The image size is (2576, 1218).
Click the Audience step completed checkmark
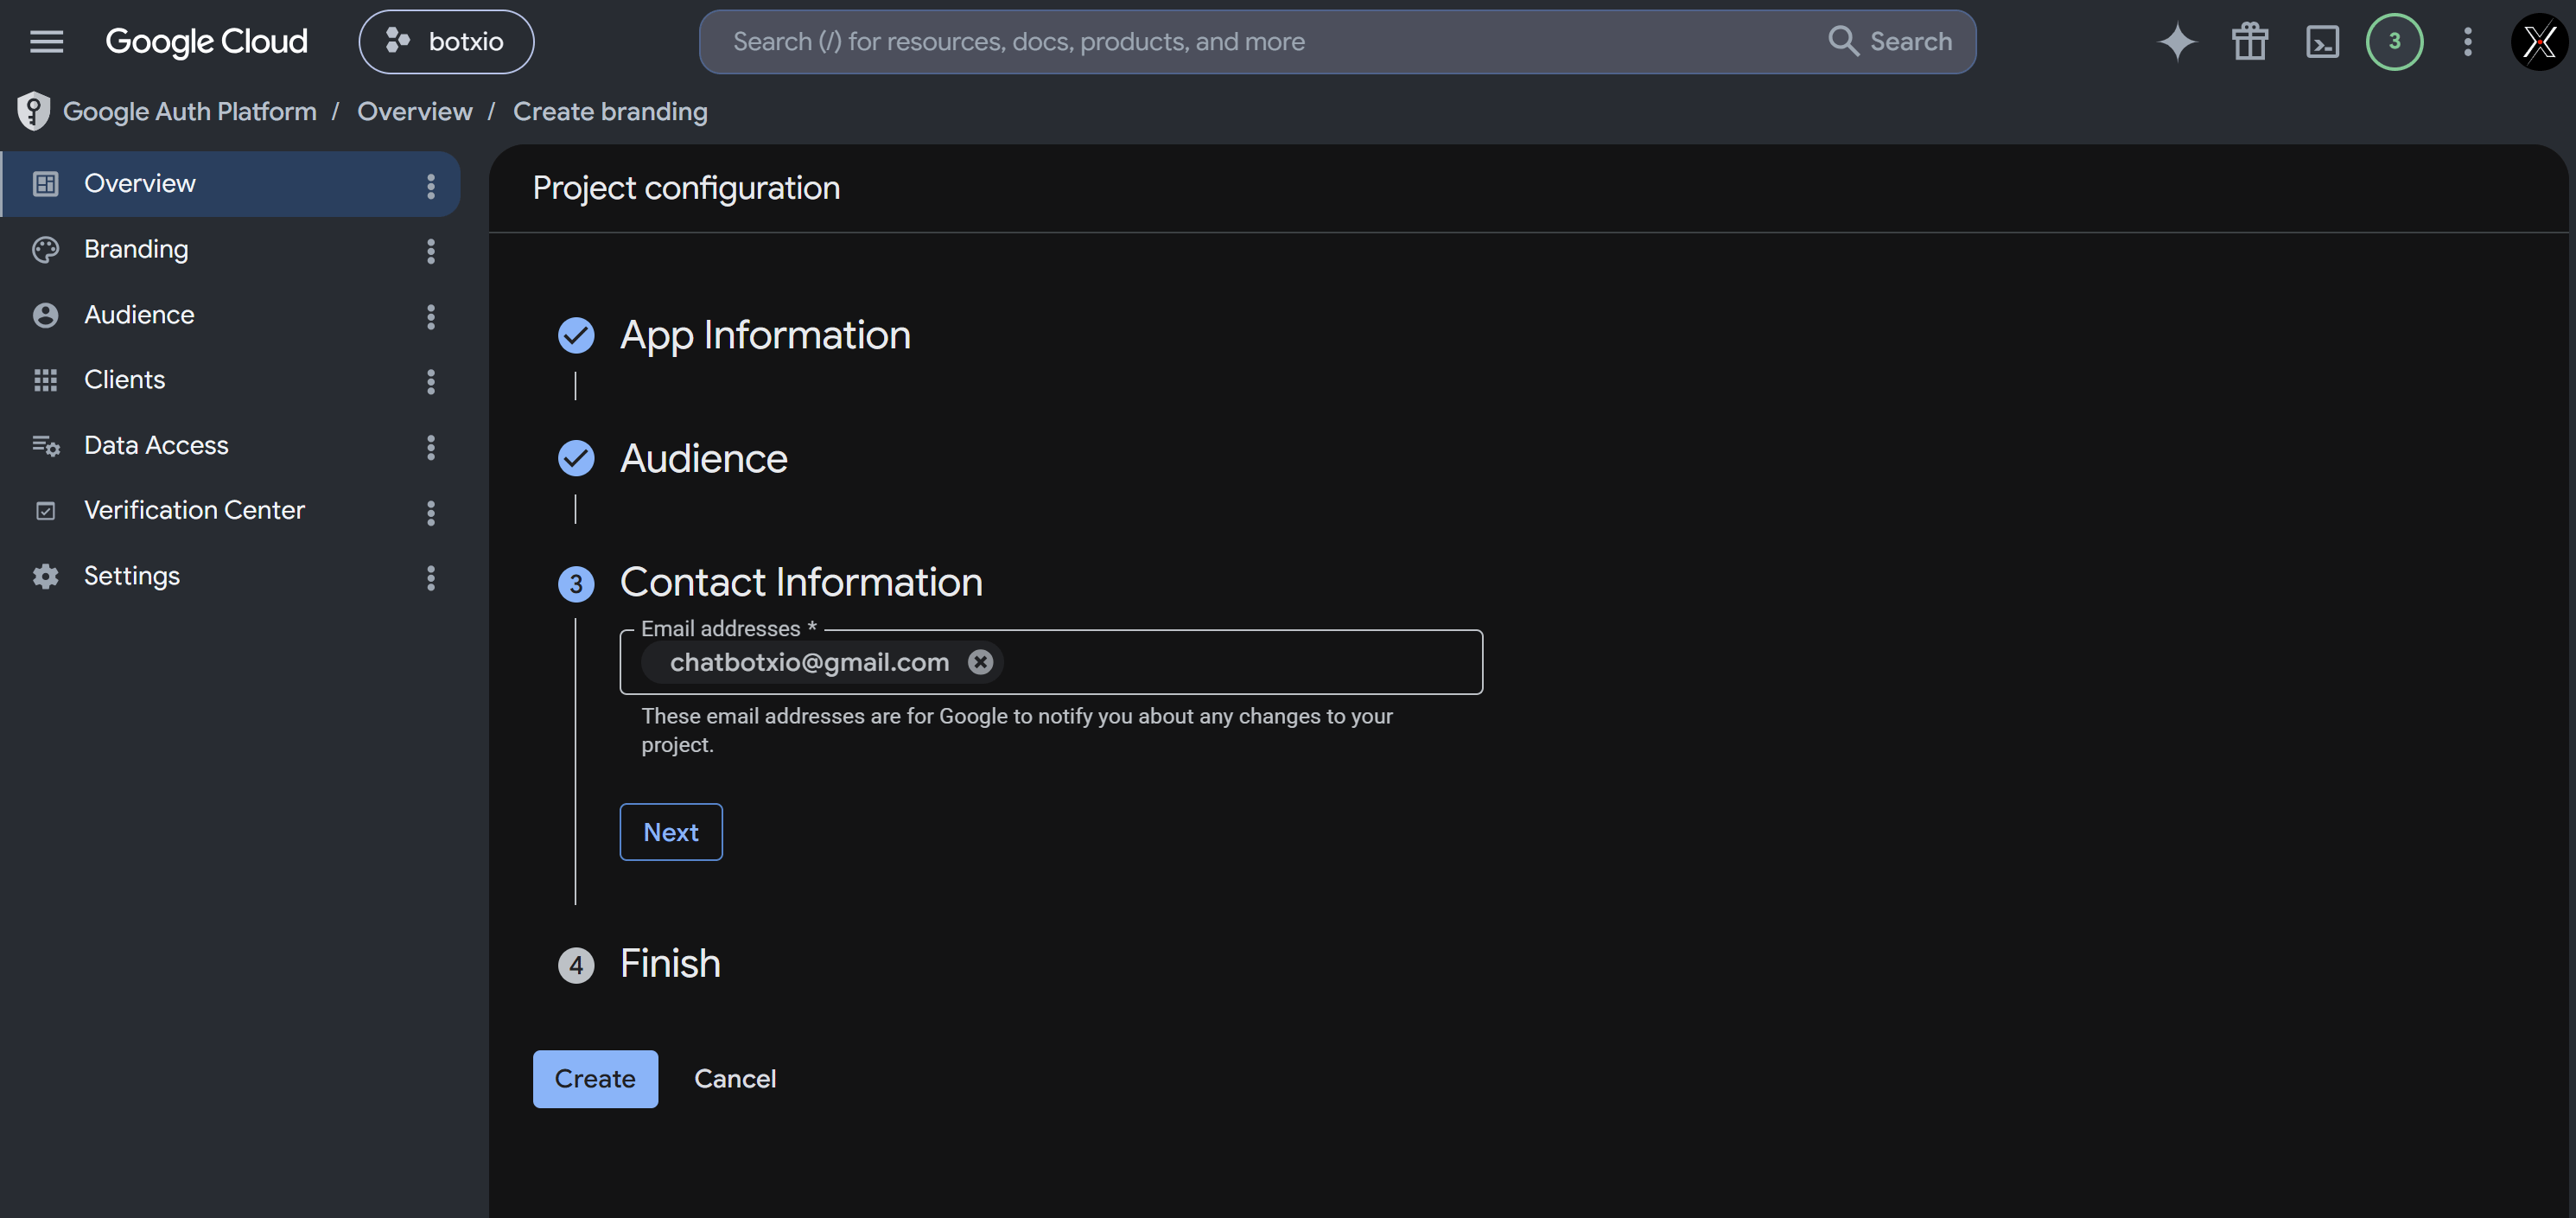pyautogui.click(x=576, y=458)
